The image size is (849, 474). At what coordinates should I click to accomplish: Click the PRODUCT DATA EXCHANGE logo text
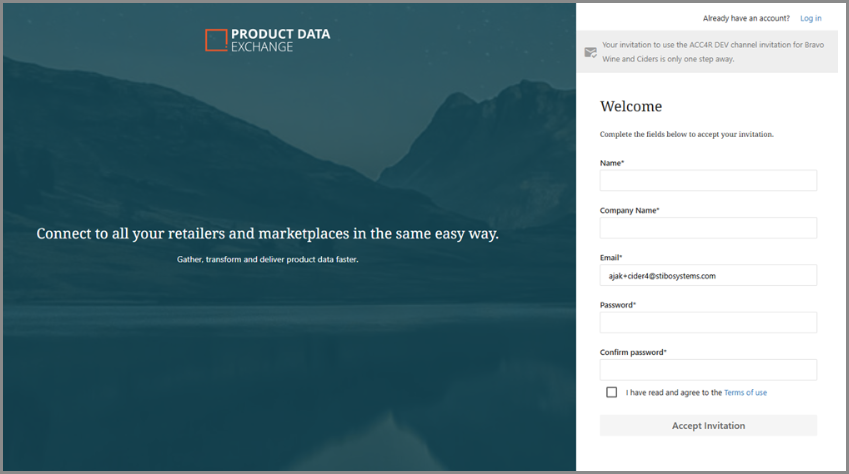(280, 40)
